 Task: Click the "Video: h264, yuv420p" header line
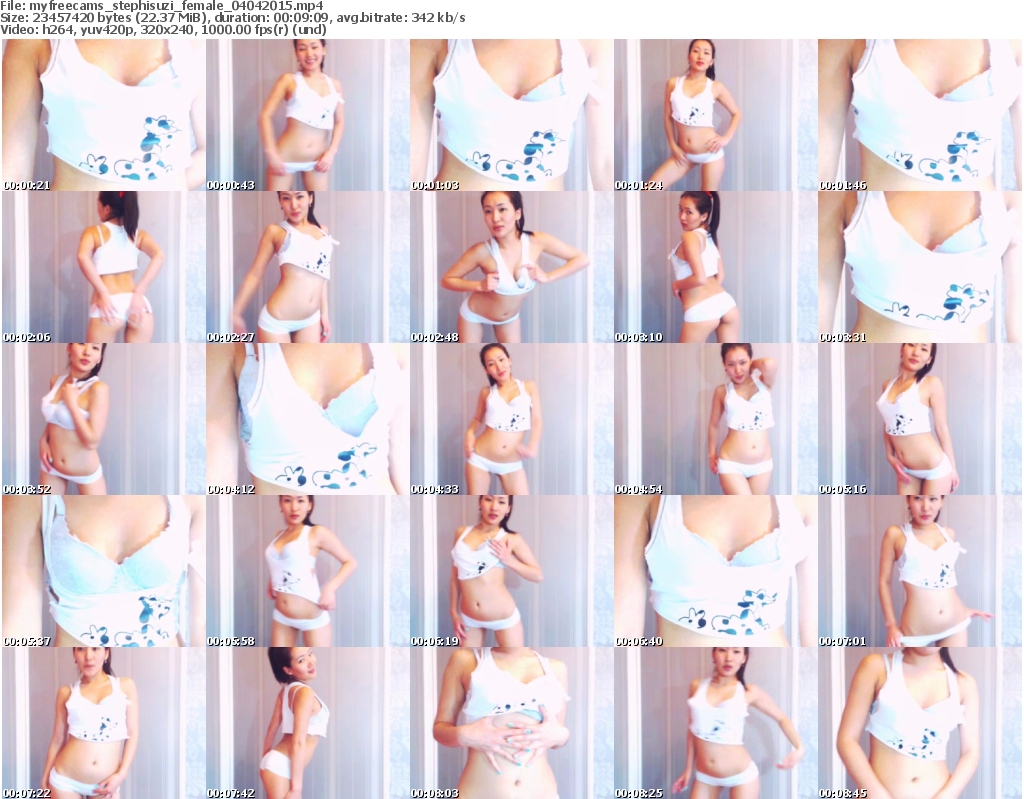point(164,29)
